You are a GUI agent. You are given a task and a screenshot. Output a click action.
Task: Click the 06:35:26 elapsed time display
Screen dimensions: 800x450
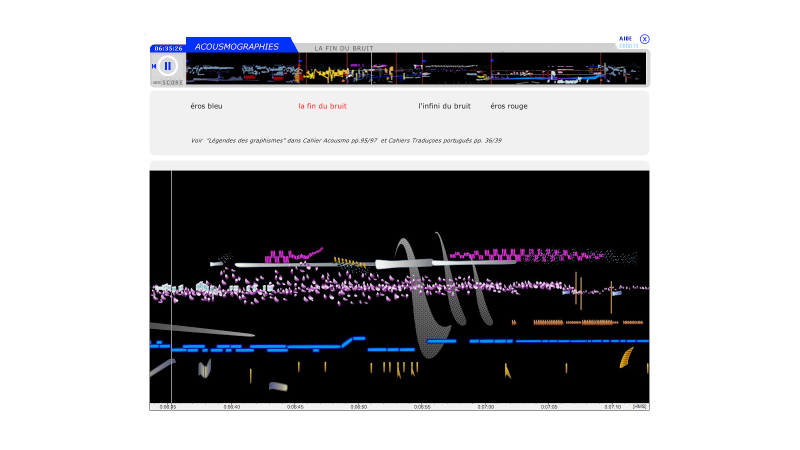[167, 48]
